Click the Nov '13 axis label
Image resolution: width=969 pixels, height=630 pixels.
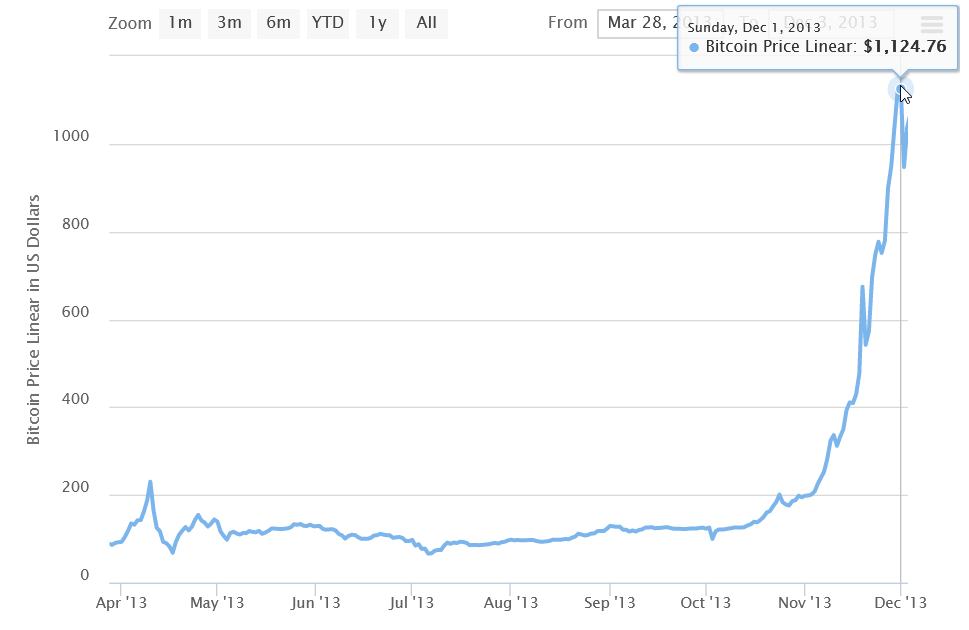805,603
